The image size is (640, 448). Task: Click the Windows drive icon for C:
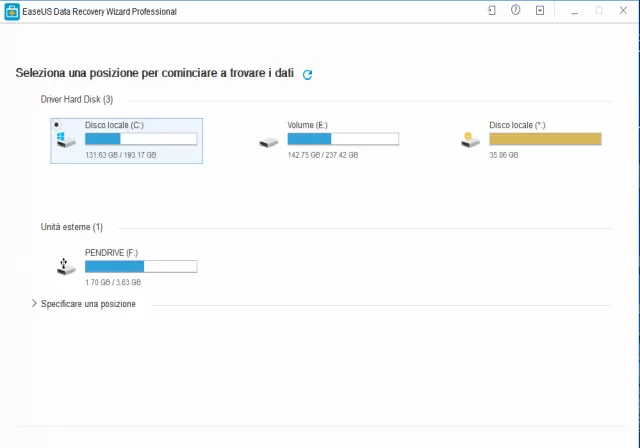(x=66, y=140)
